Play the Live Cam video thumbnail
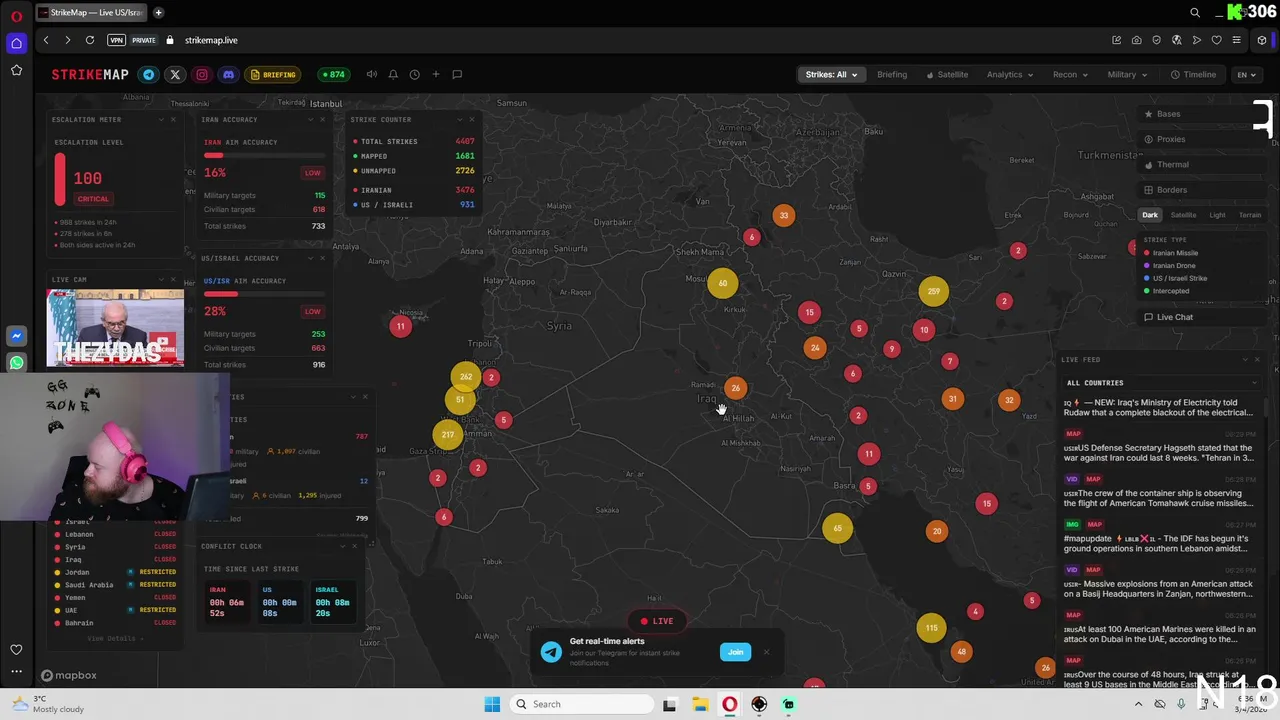This screenshot has width=1280, height=720. [x=115, y=328]
